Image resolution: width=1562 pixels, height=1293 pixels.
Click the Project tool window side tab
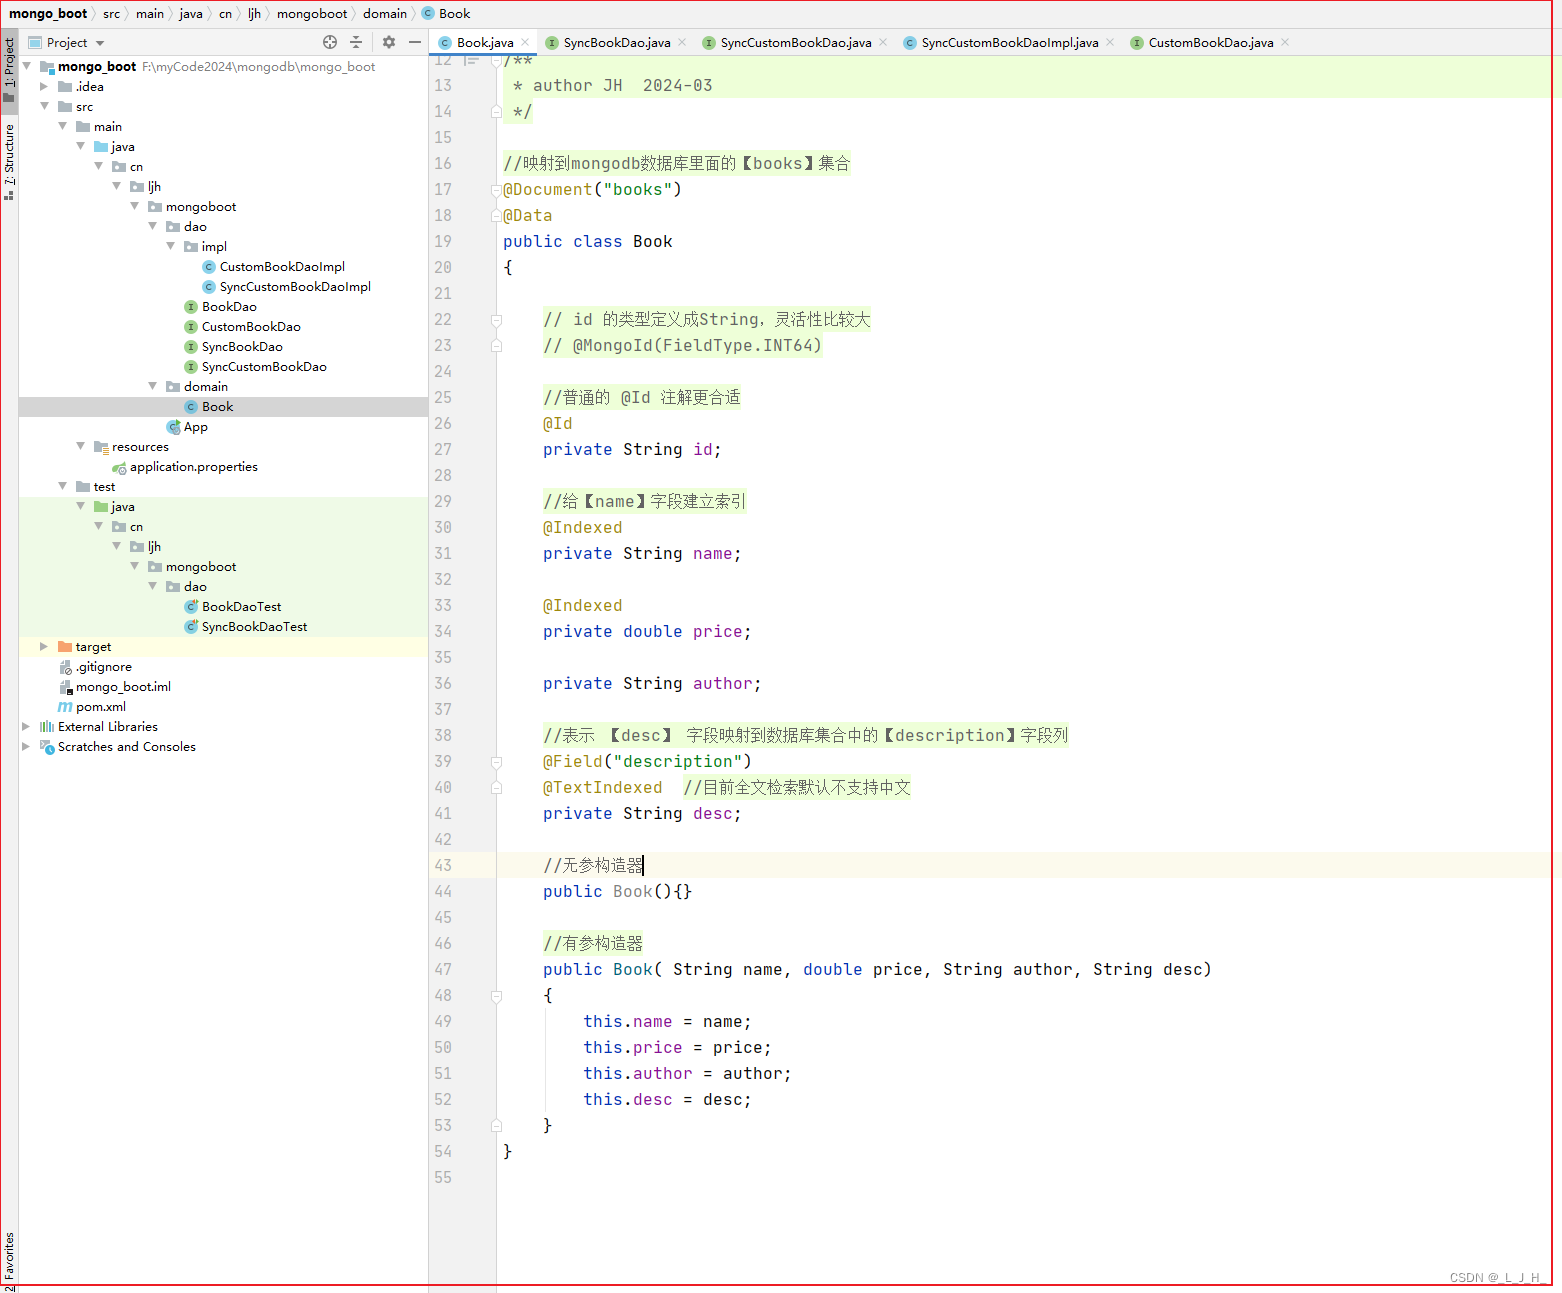pos(9,69)
